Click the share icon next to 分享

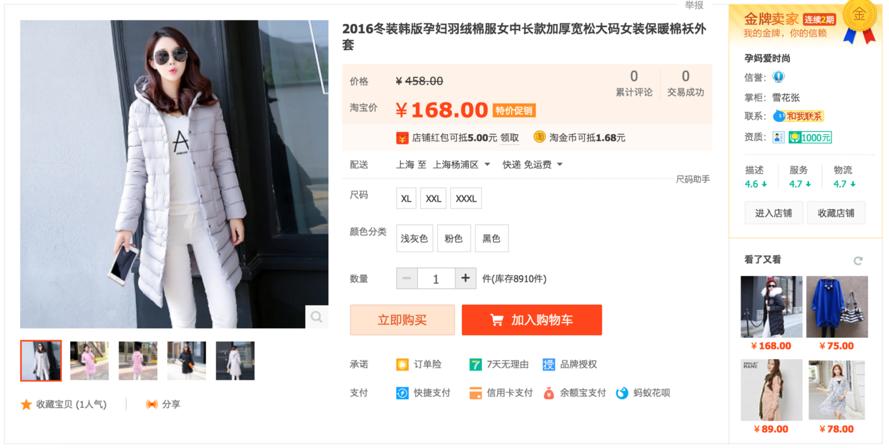coord(151,404)
